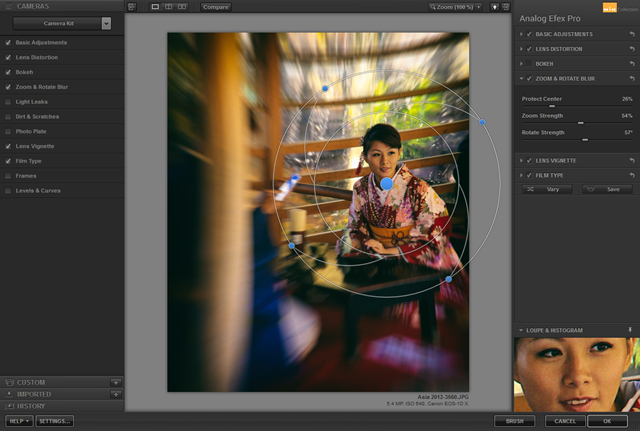Viewport: 640px width, 431px height.
Task: Switch to split preview view icon
Action: coord(168,6)
